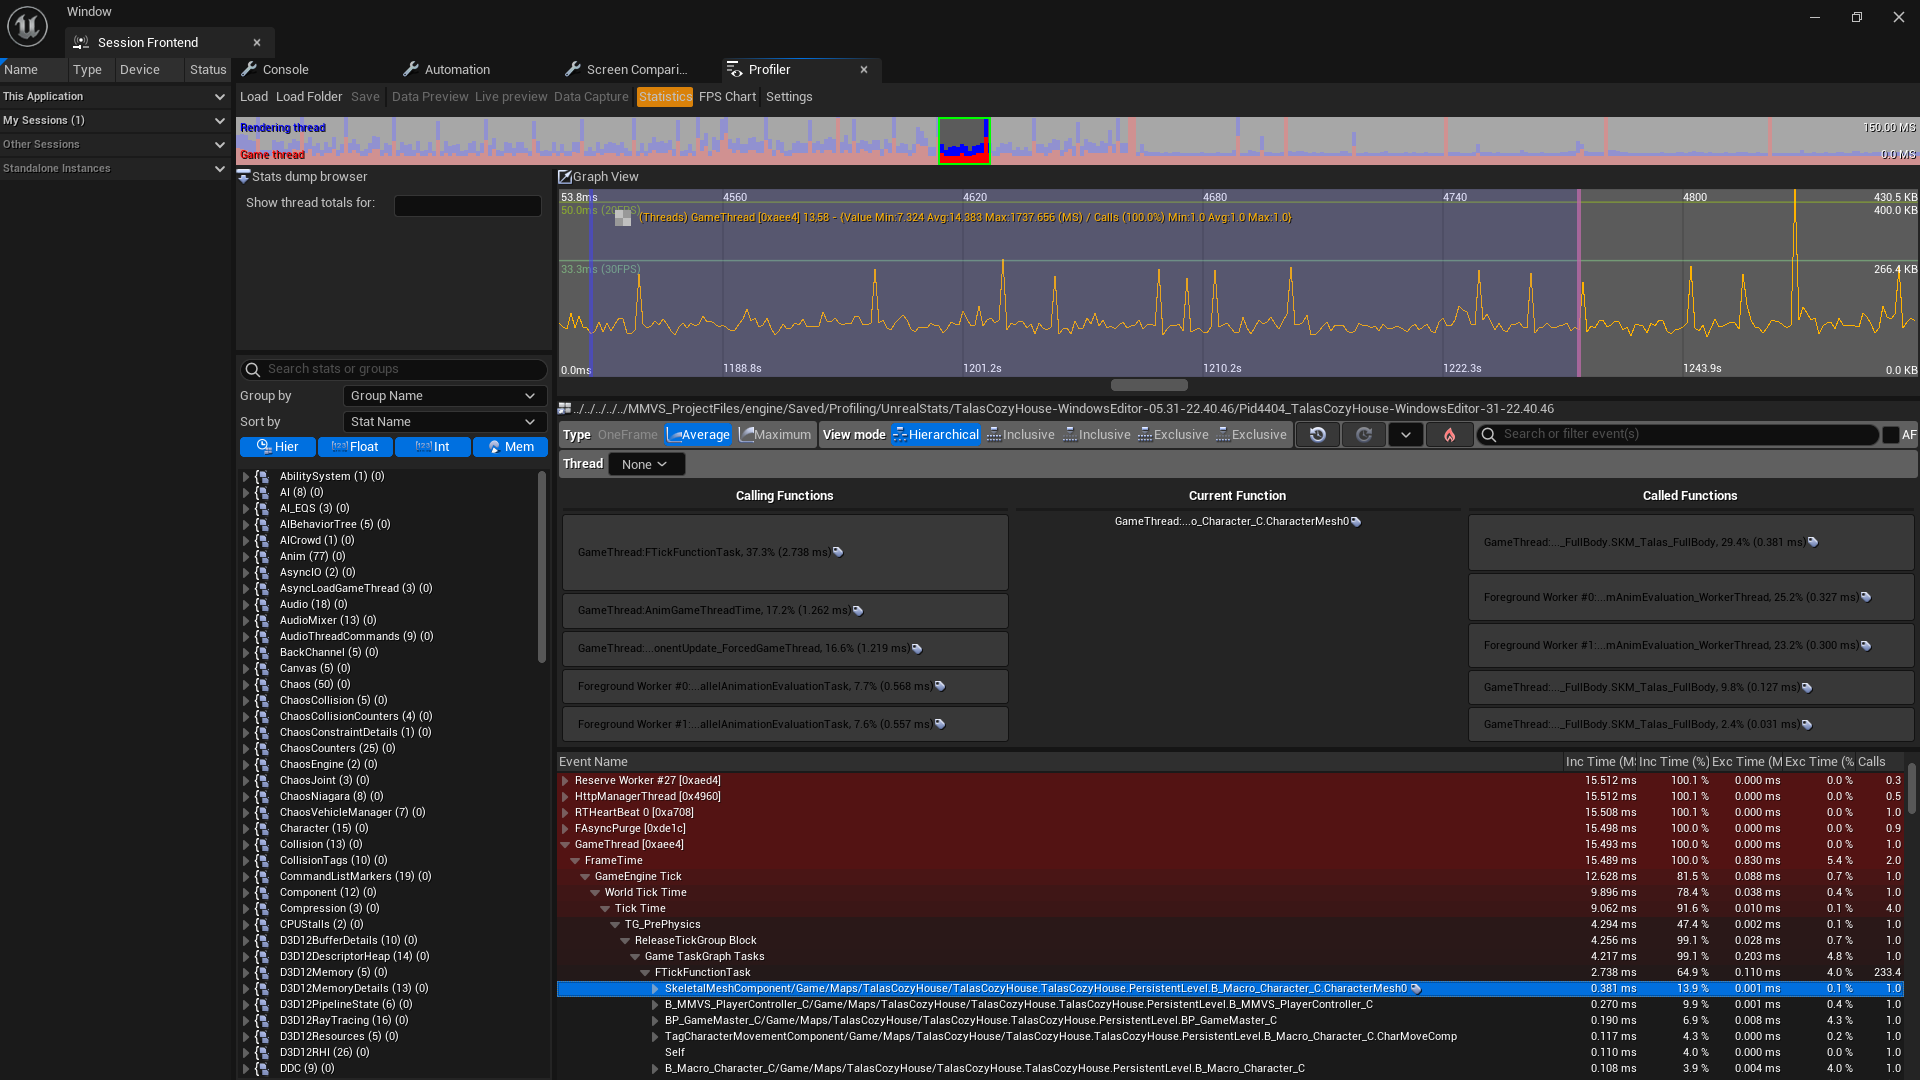Click the highlighted selection in thread mini-view

coord(964,141)
